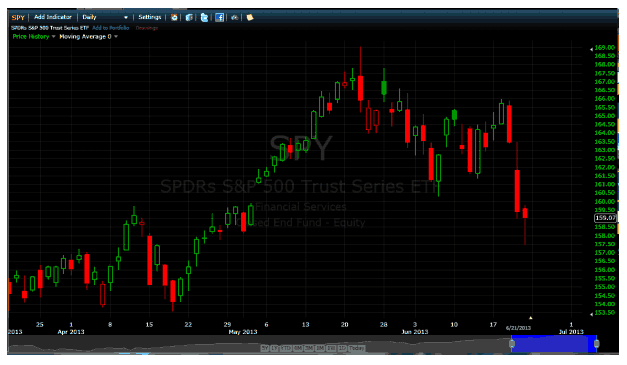Open the Daily interval dropdown
The image size is (627, 365).
pos(105,17)
